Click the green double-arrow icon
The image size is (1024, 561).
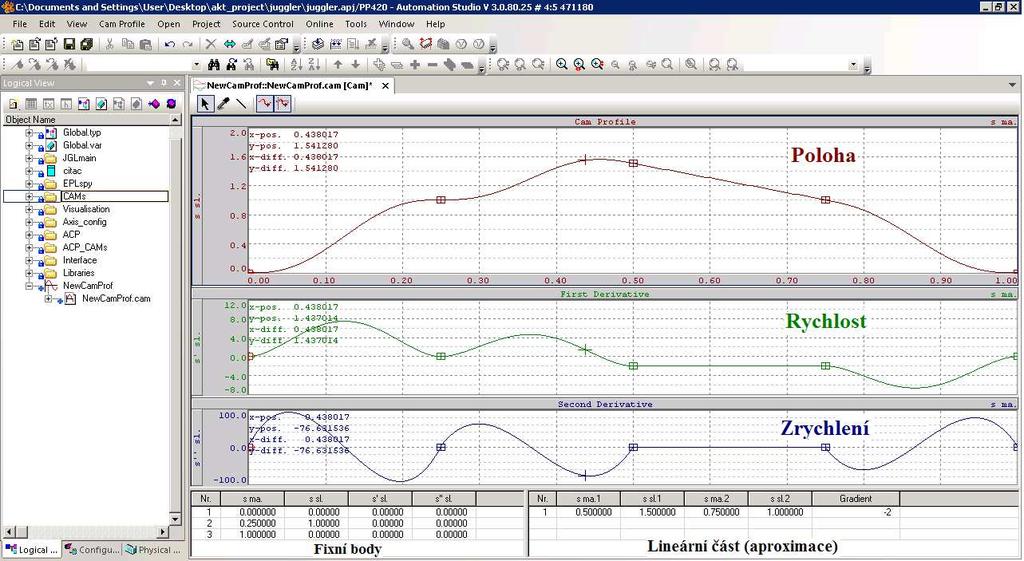pos(229,44)
